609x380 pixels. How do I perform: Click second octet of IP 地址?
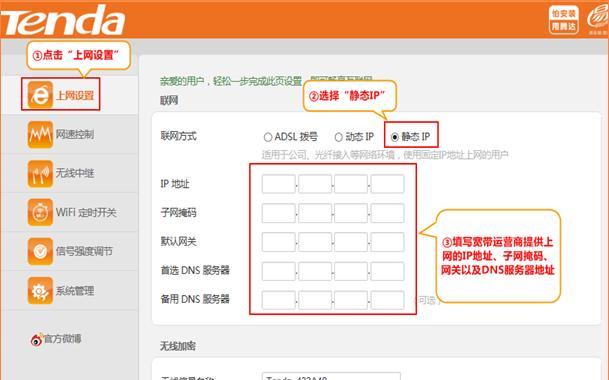point(315,184)
